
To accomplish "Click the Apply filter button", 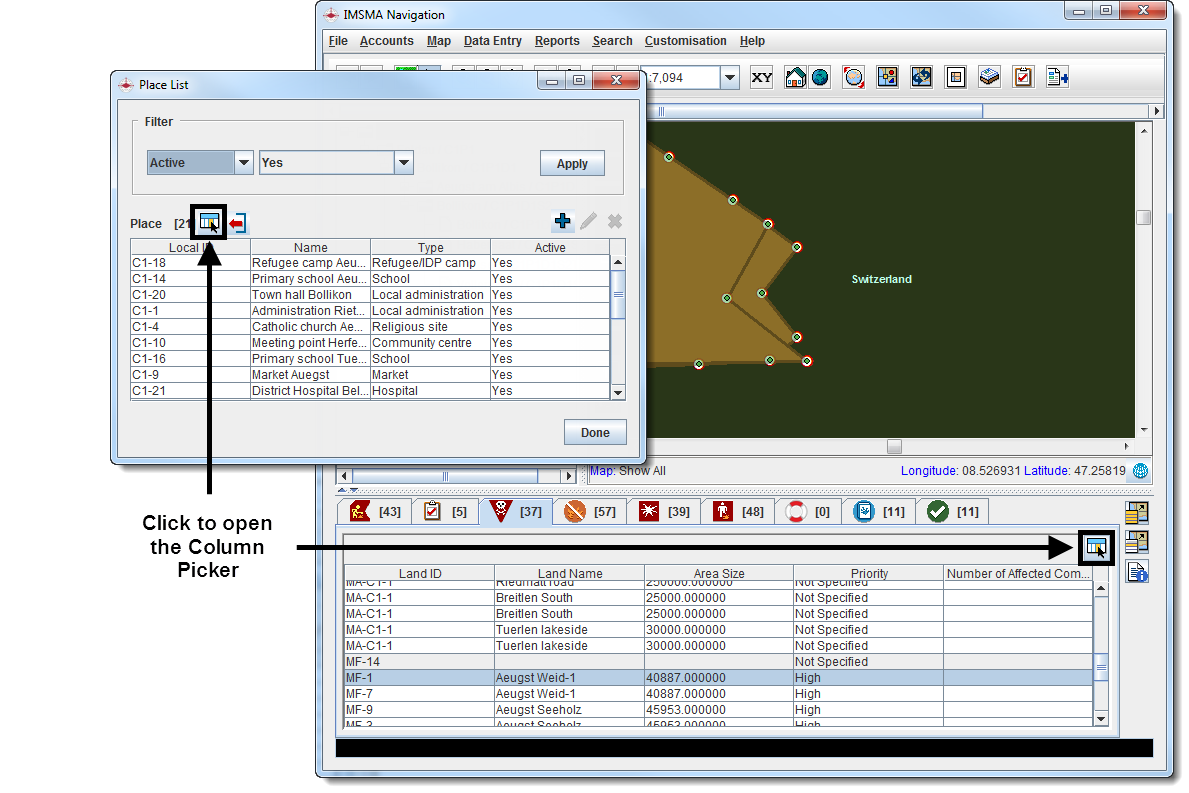I will [572, 164].
